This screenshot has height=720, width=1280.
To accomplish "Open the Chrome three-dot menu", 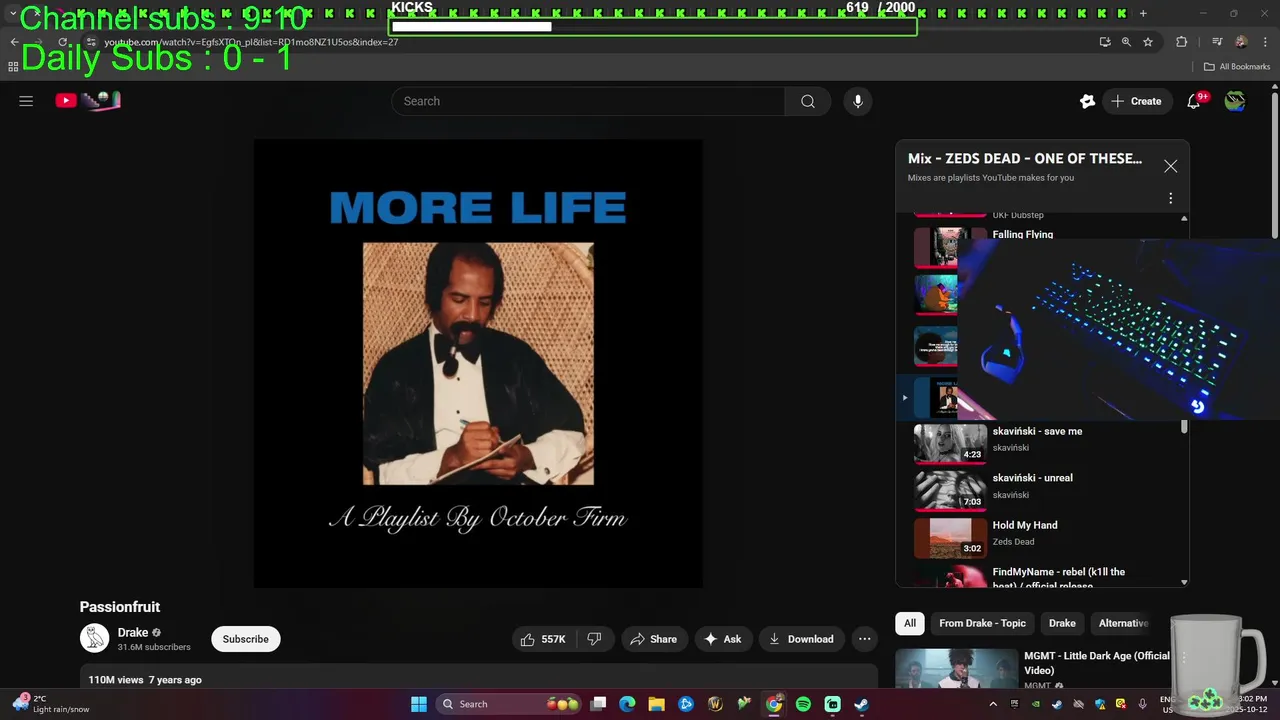I will pyautogui.click(x=1263, y=42).
